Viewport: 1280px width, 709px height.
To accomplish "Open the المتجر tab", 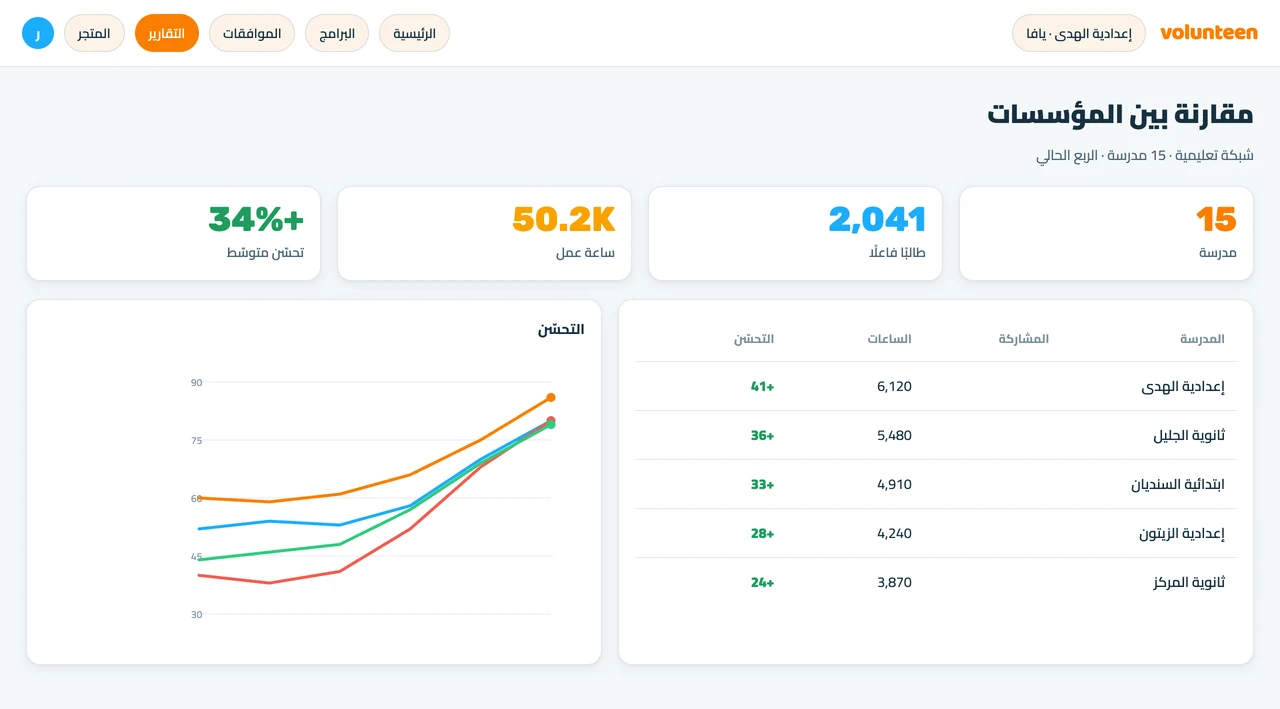I will (x=94, y=33).
